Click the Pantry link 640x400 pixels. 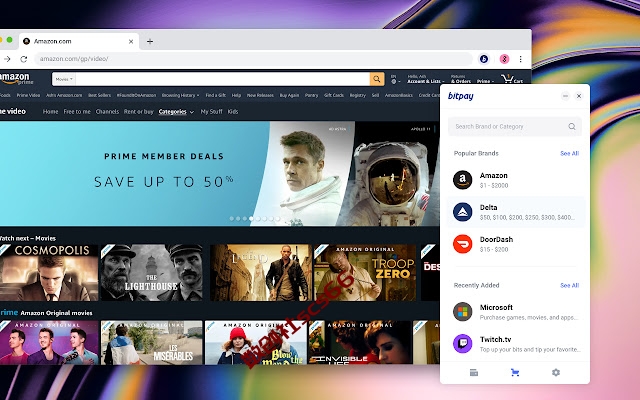311,95
